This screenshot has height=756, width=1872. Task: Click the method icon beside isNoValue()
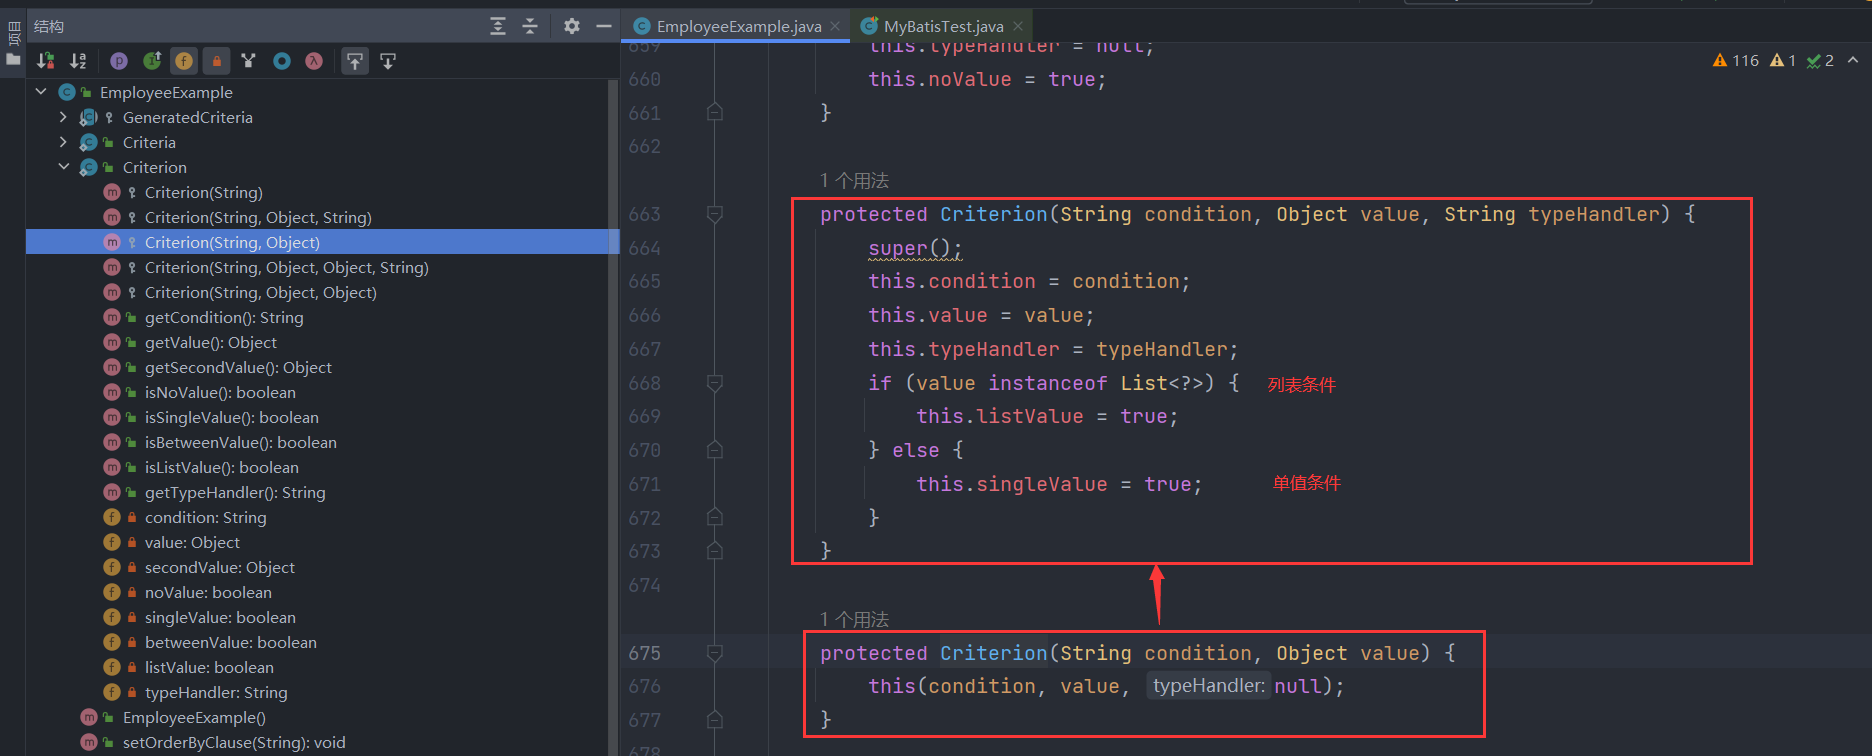(112, 392)
